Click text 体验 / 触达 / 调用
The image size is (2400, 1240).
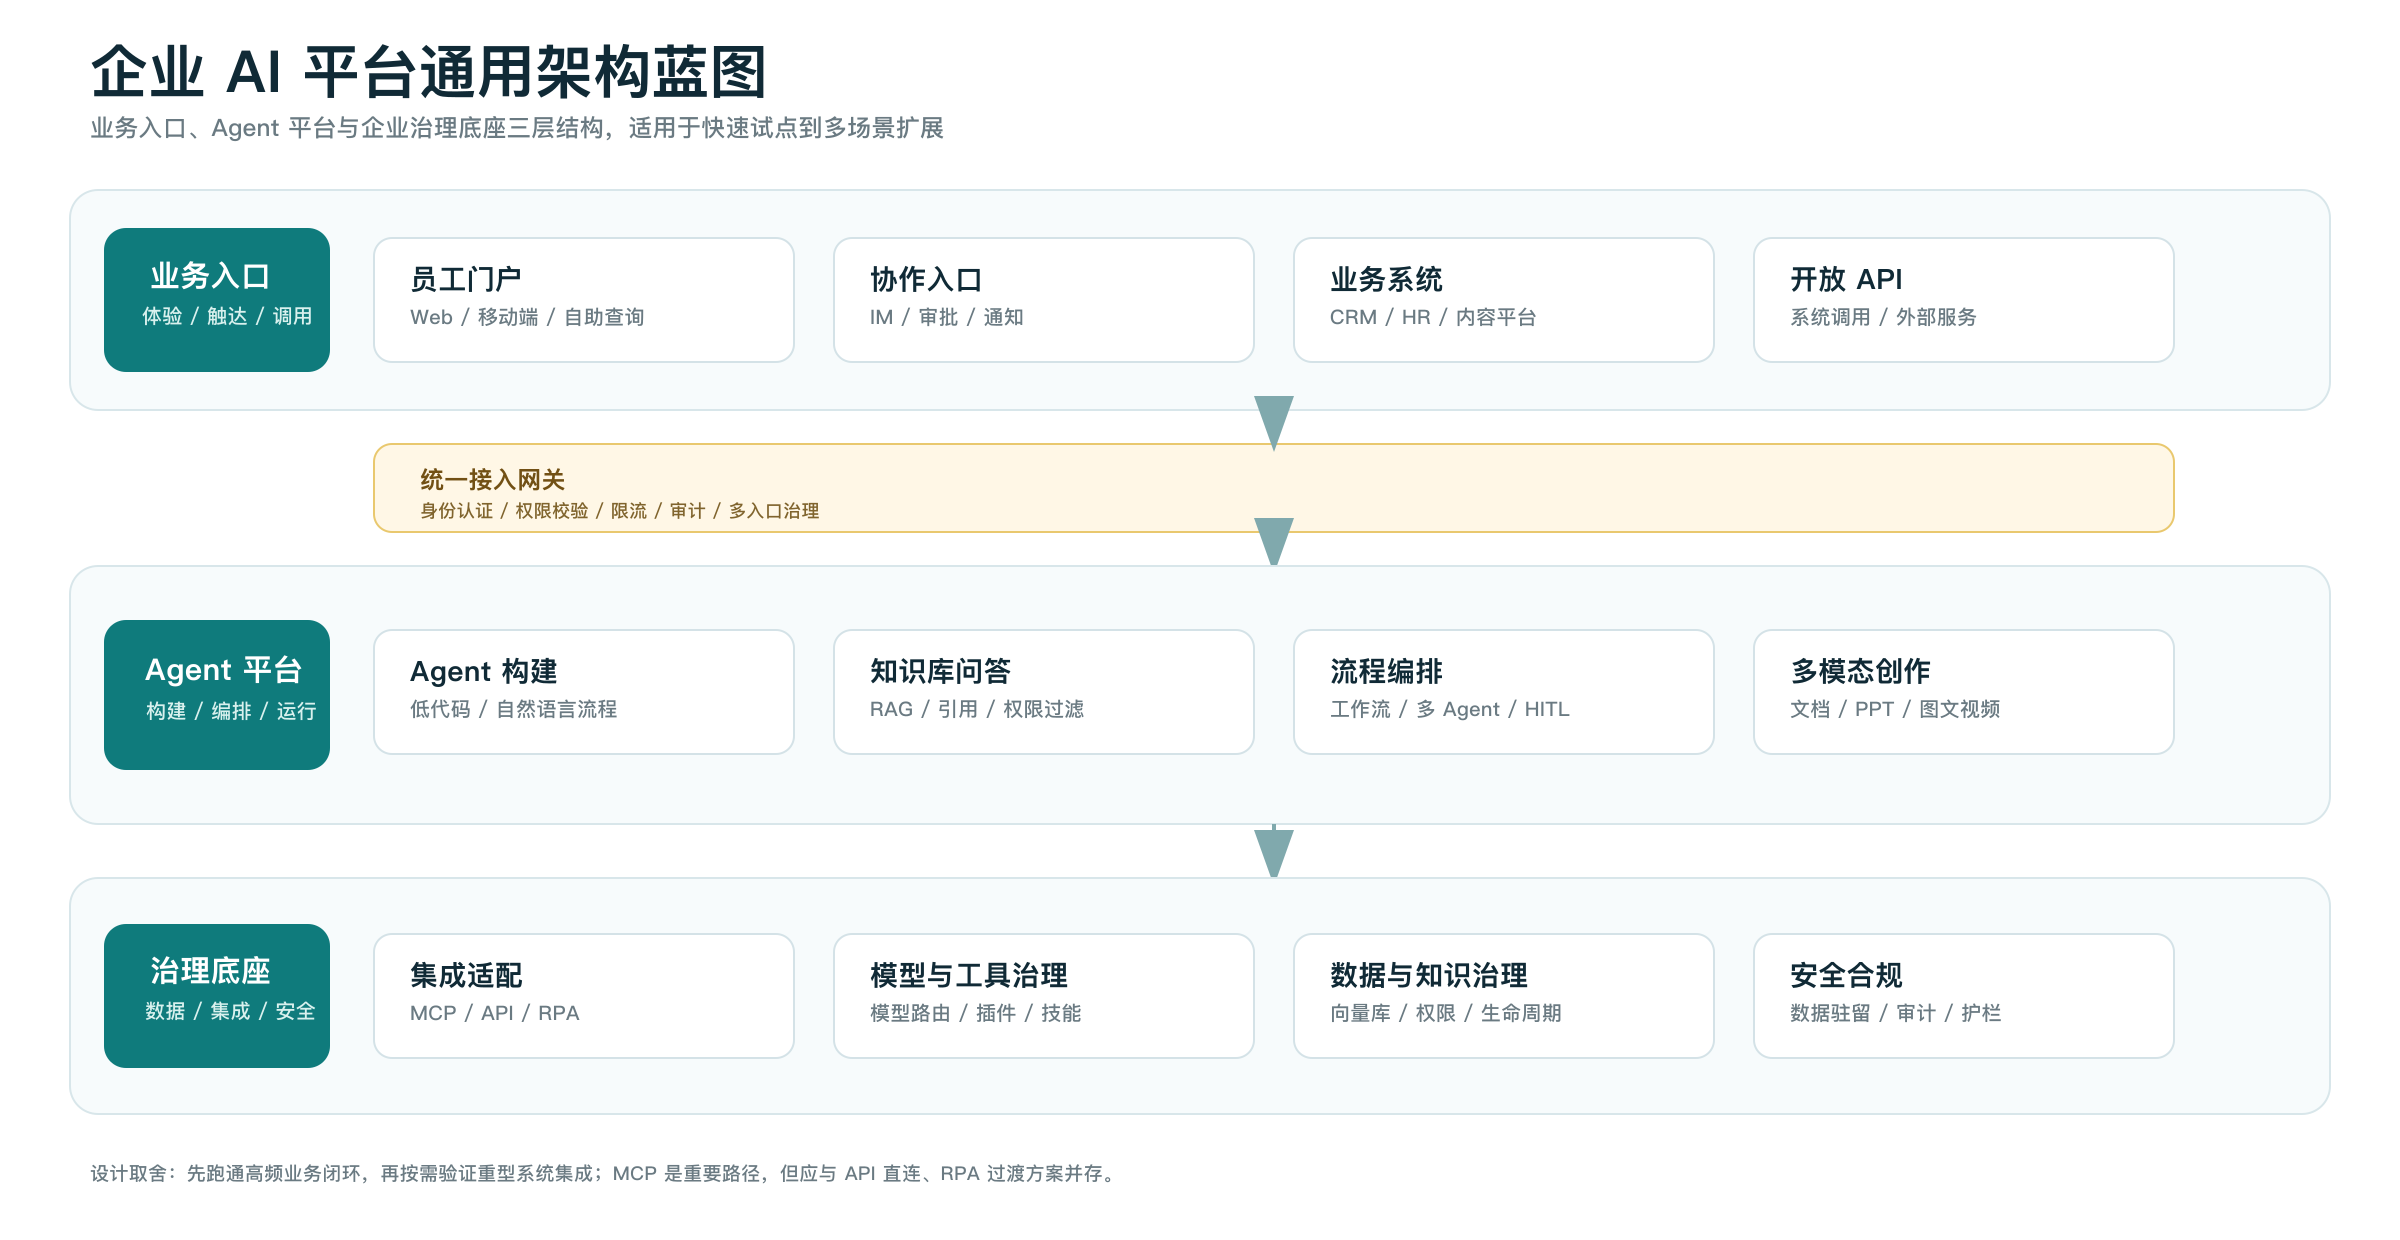227,316
